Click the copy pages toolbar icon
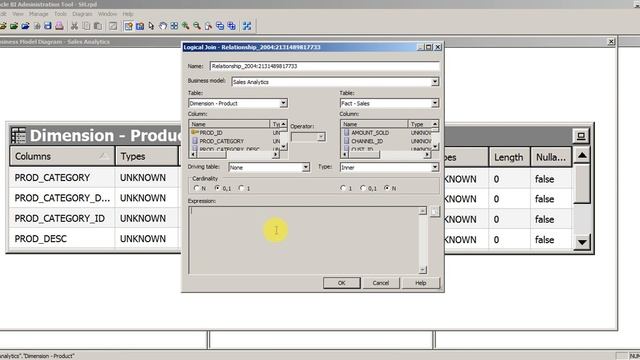This screenshot has height=360, width=640. [86, 26]
